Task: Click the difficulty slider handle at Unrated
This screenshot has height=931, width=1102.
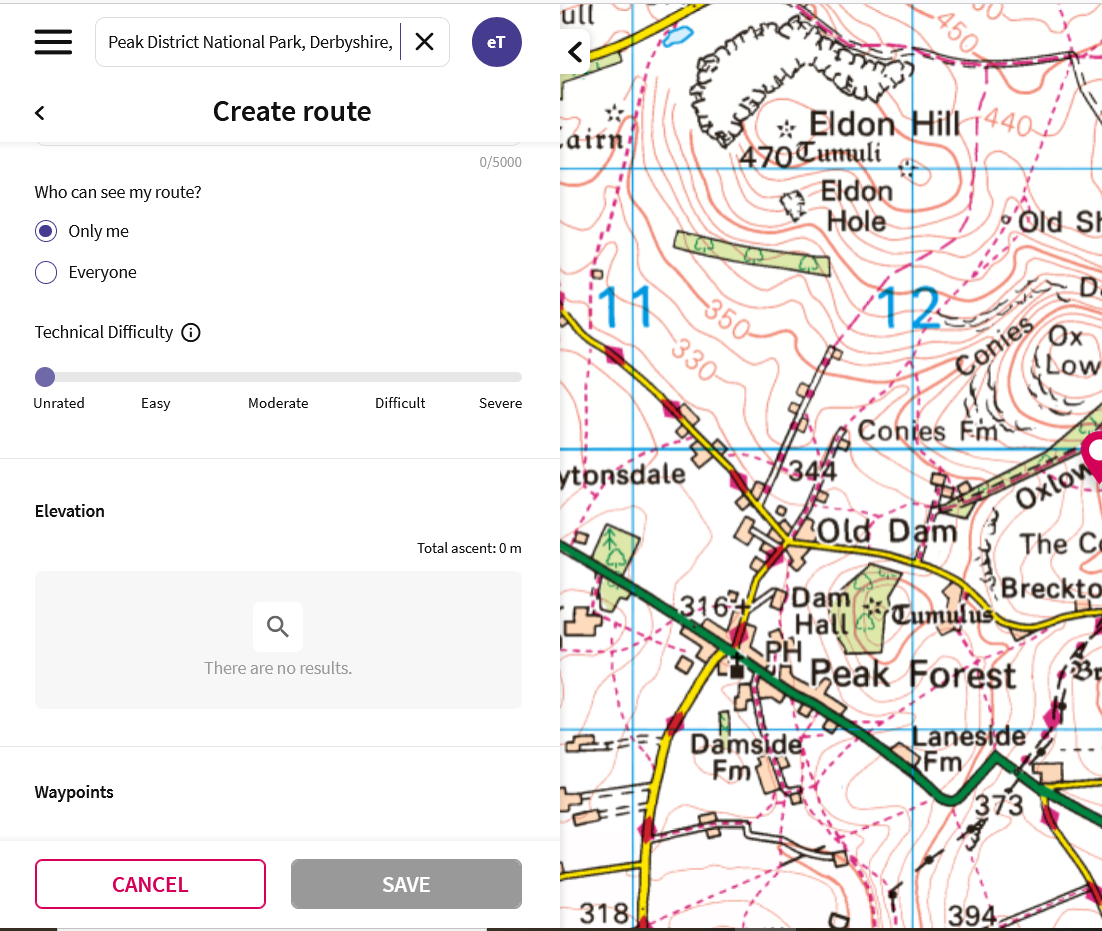Action: pos(45,377)
